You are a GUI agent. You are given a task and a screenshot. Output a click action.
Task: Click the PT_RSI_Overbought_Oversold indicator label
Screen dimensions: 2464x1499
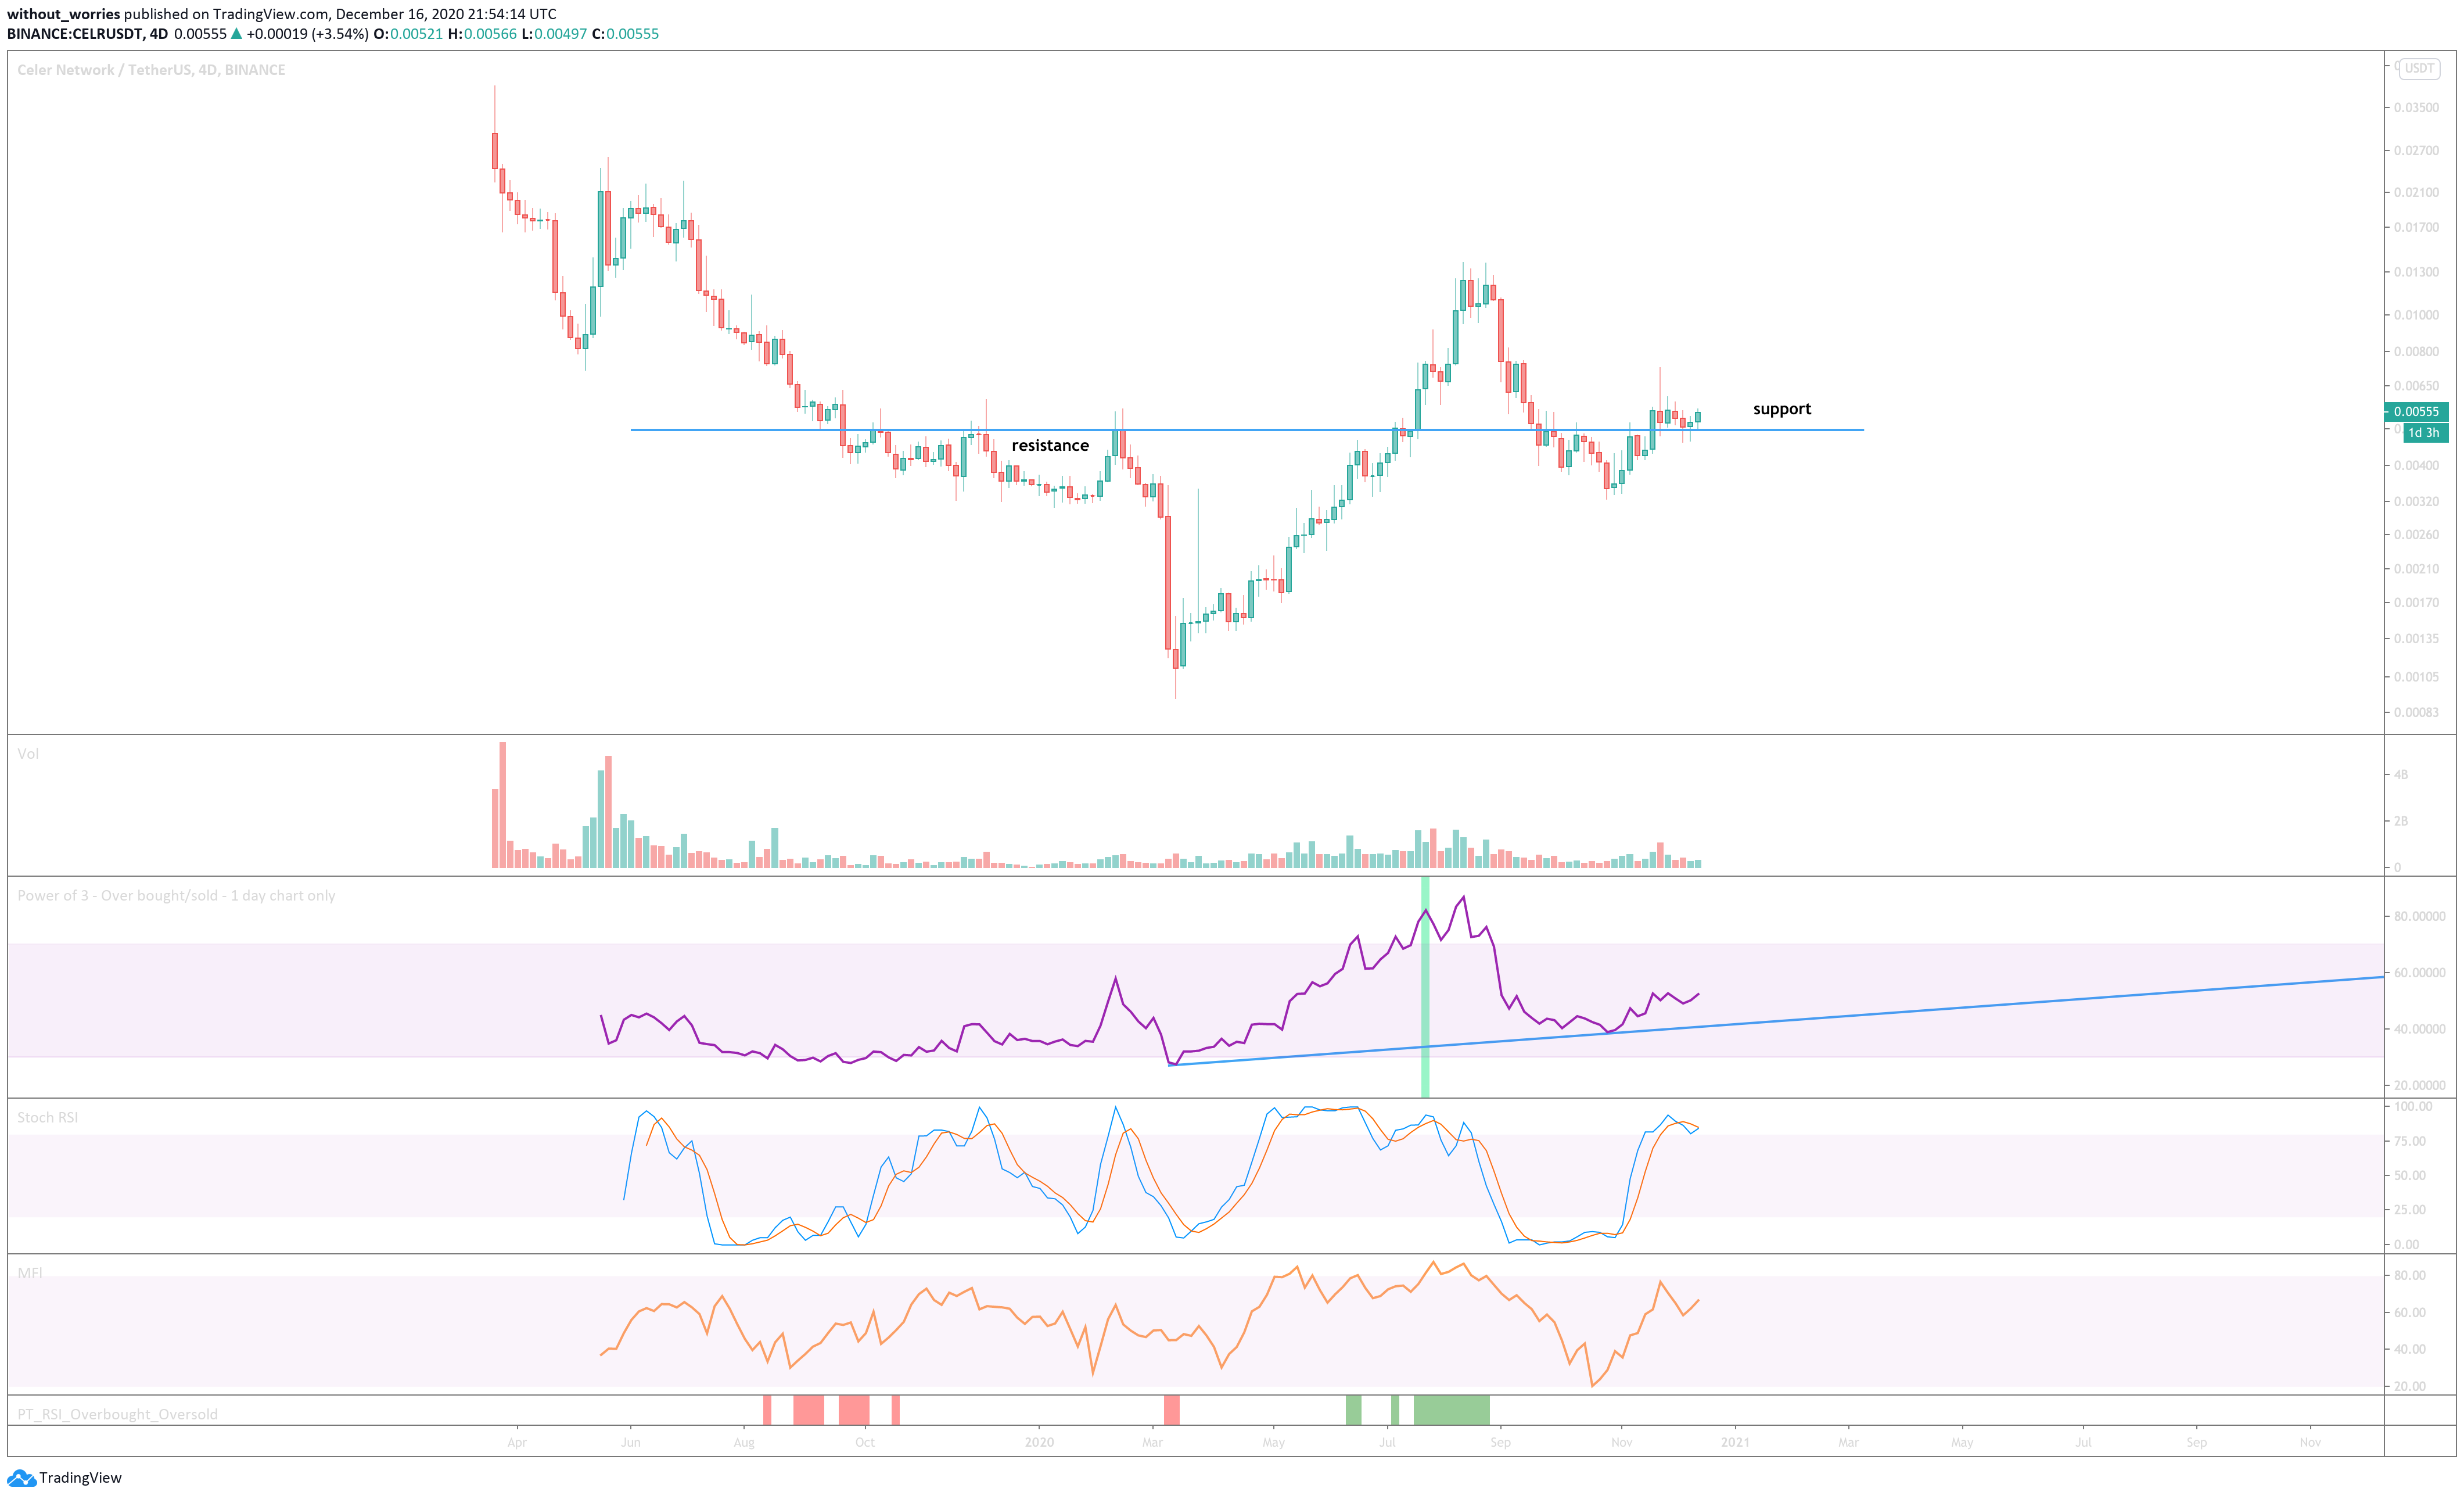click(117, 1414)
